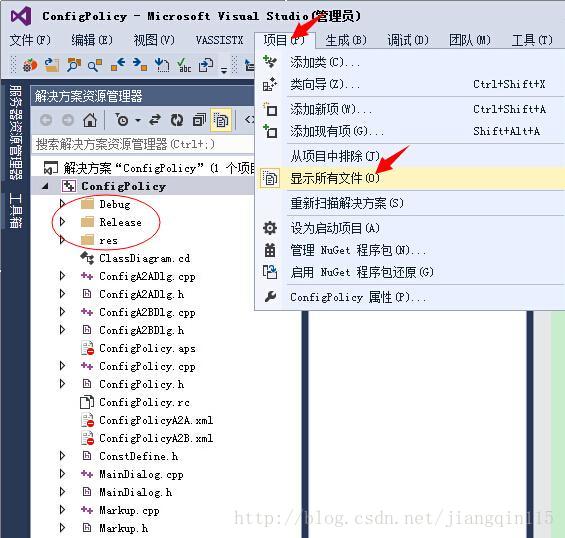Click the spell check abc toolbar icon
The height and width of the screenshot is (538, 565).
(184, 65)
